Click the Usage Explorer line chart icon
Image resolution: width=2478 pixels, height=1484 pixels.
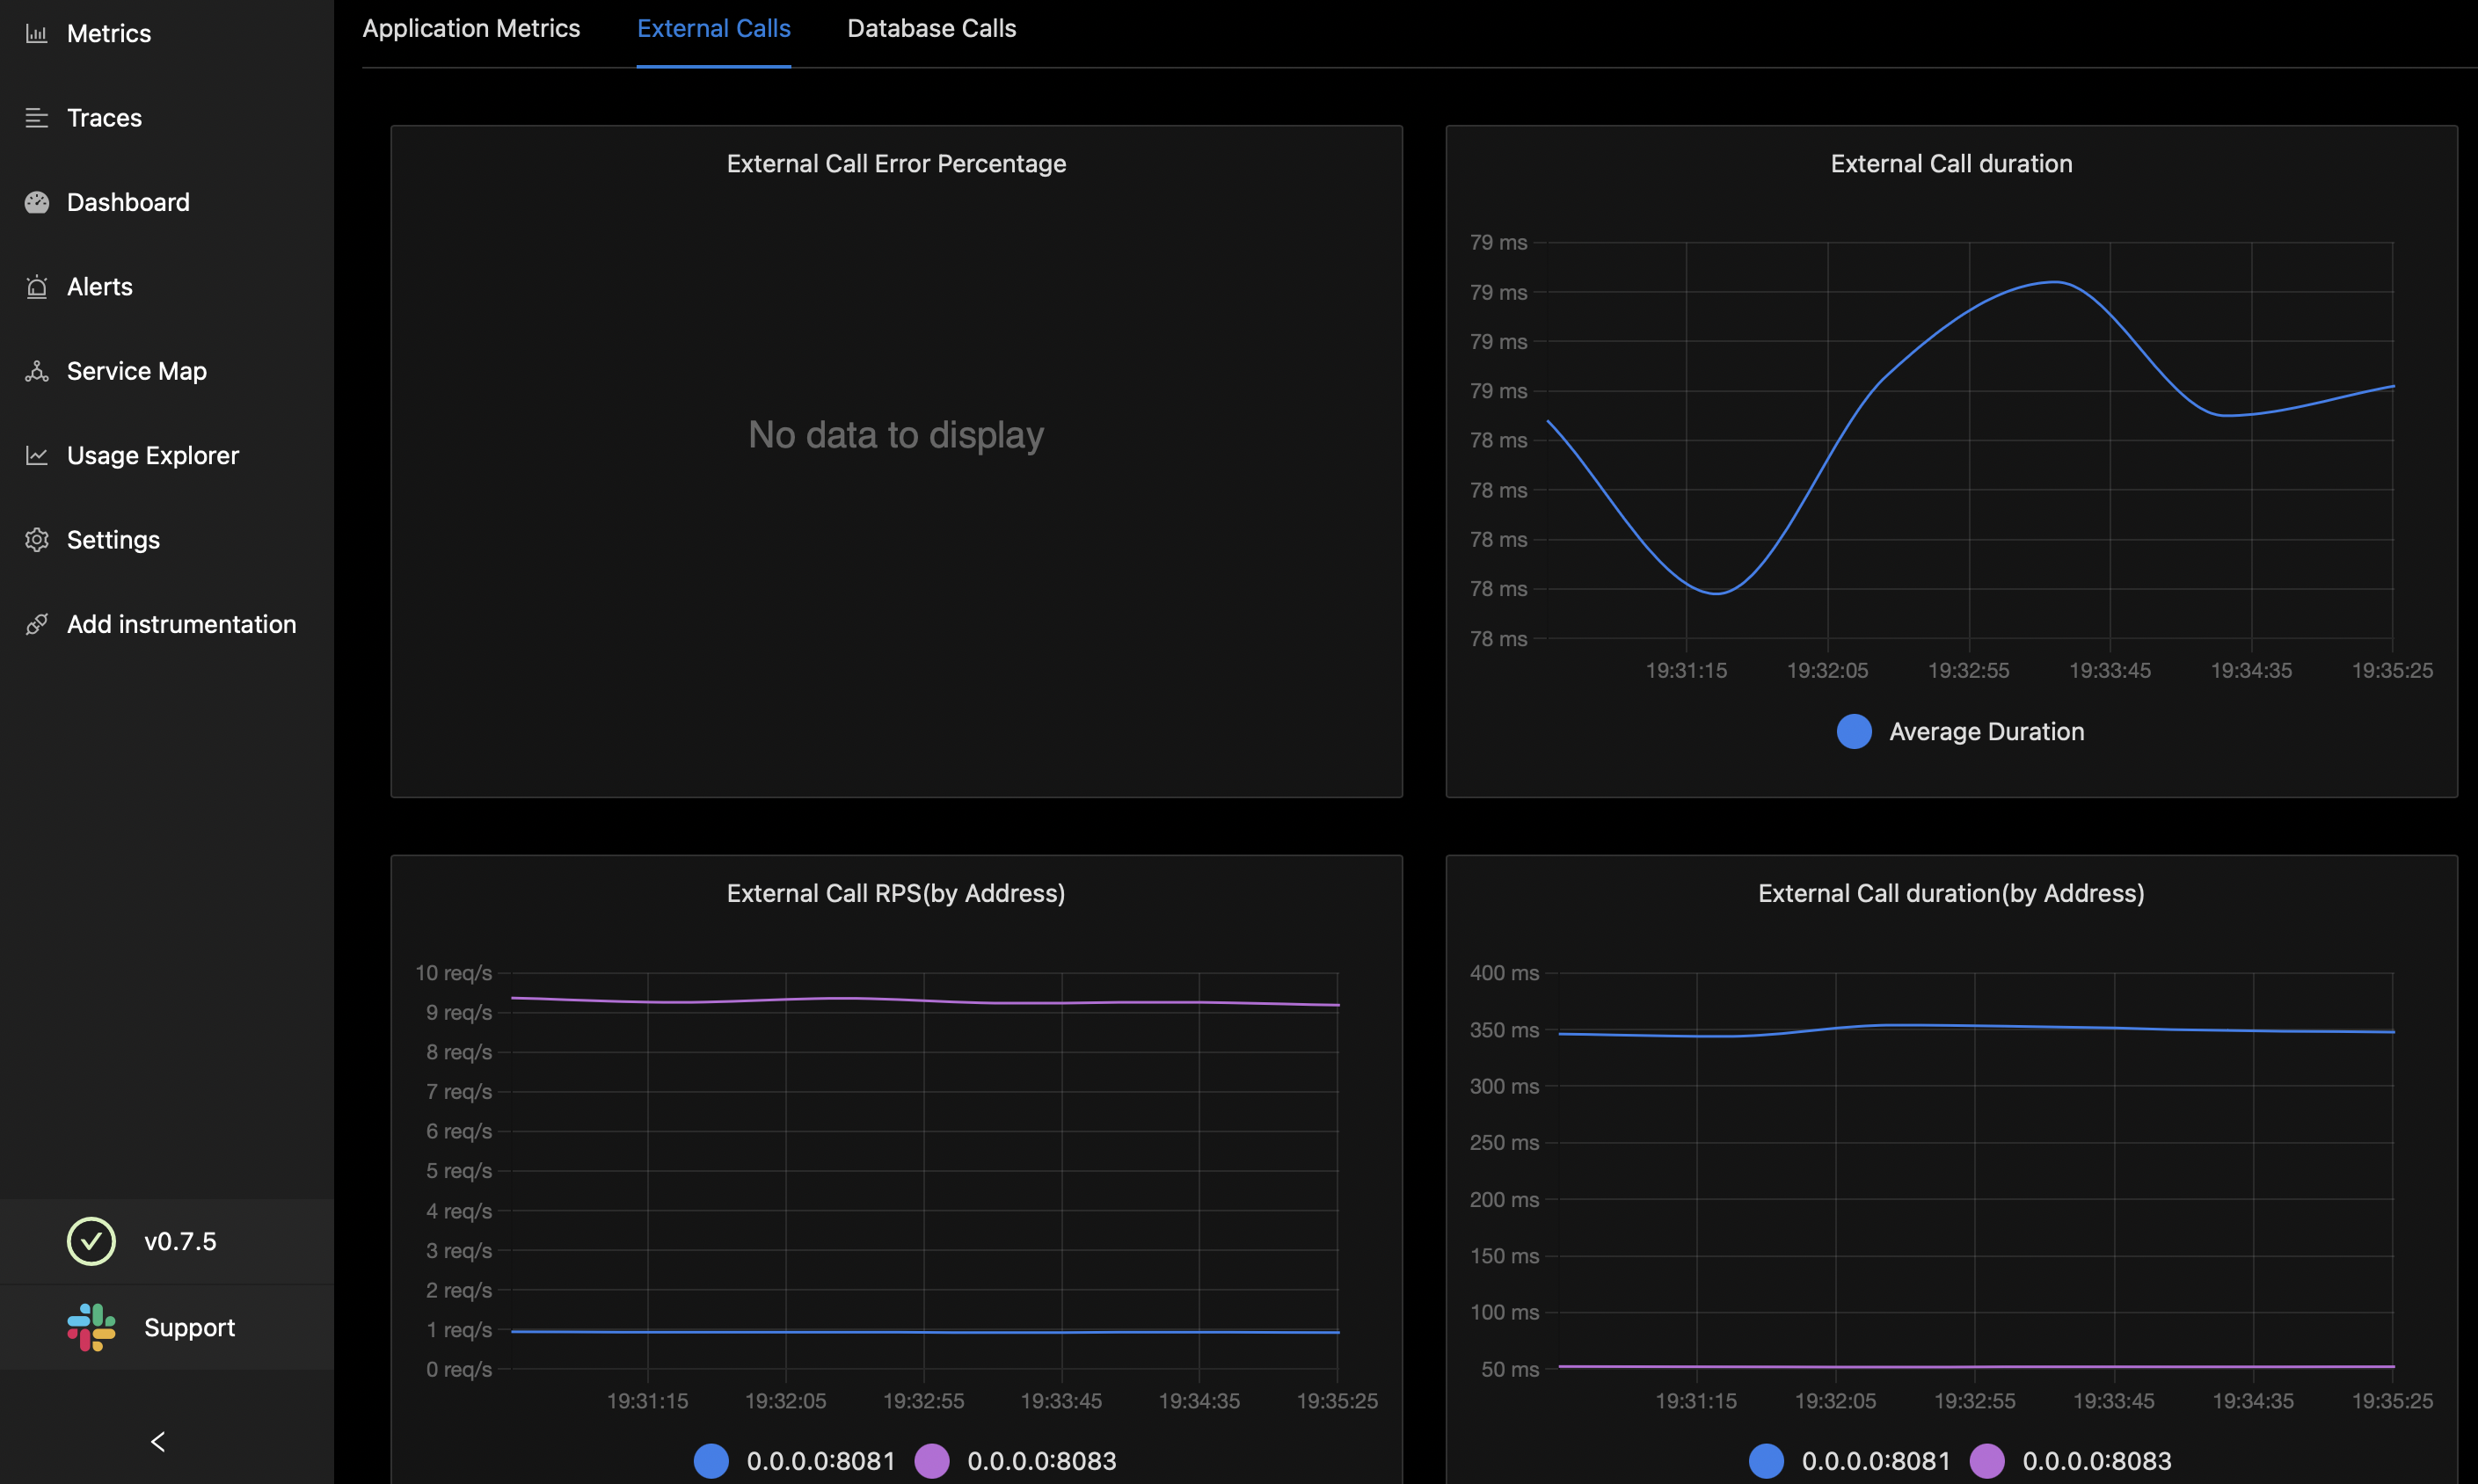pos(37,456)
